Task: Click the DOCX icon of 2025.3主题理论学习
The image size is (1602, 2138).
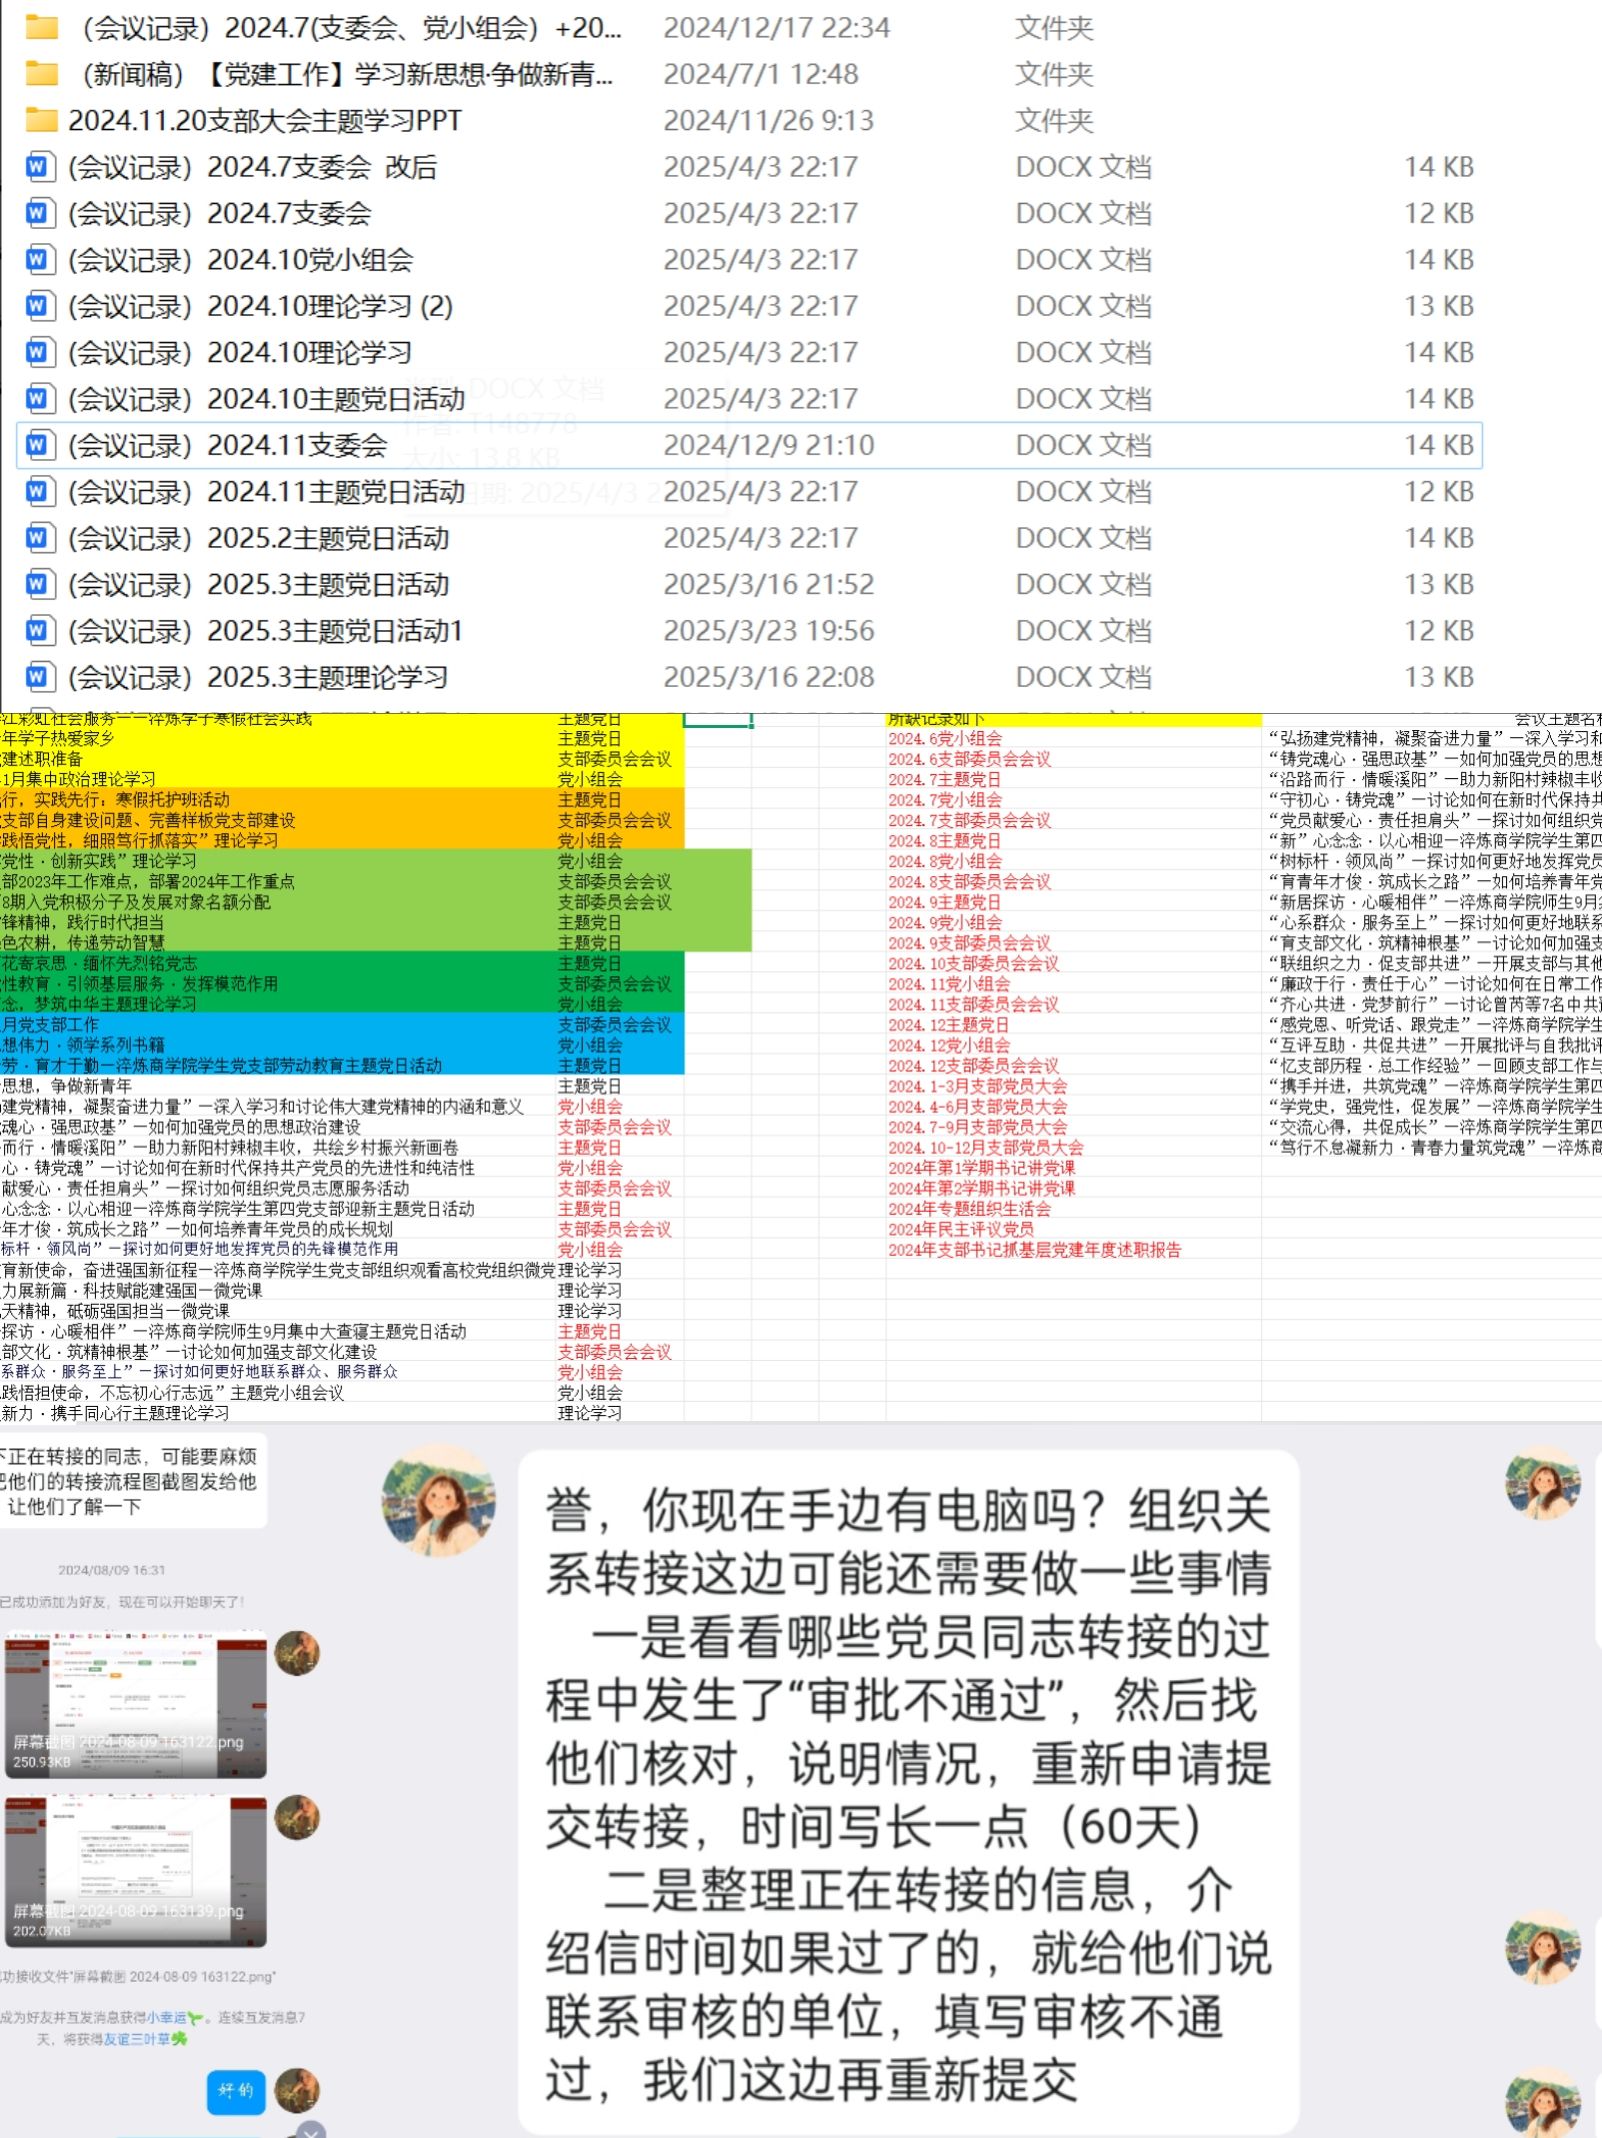Action: [x=37, y=677]
